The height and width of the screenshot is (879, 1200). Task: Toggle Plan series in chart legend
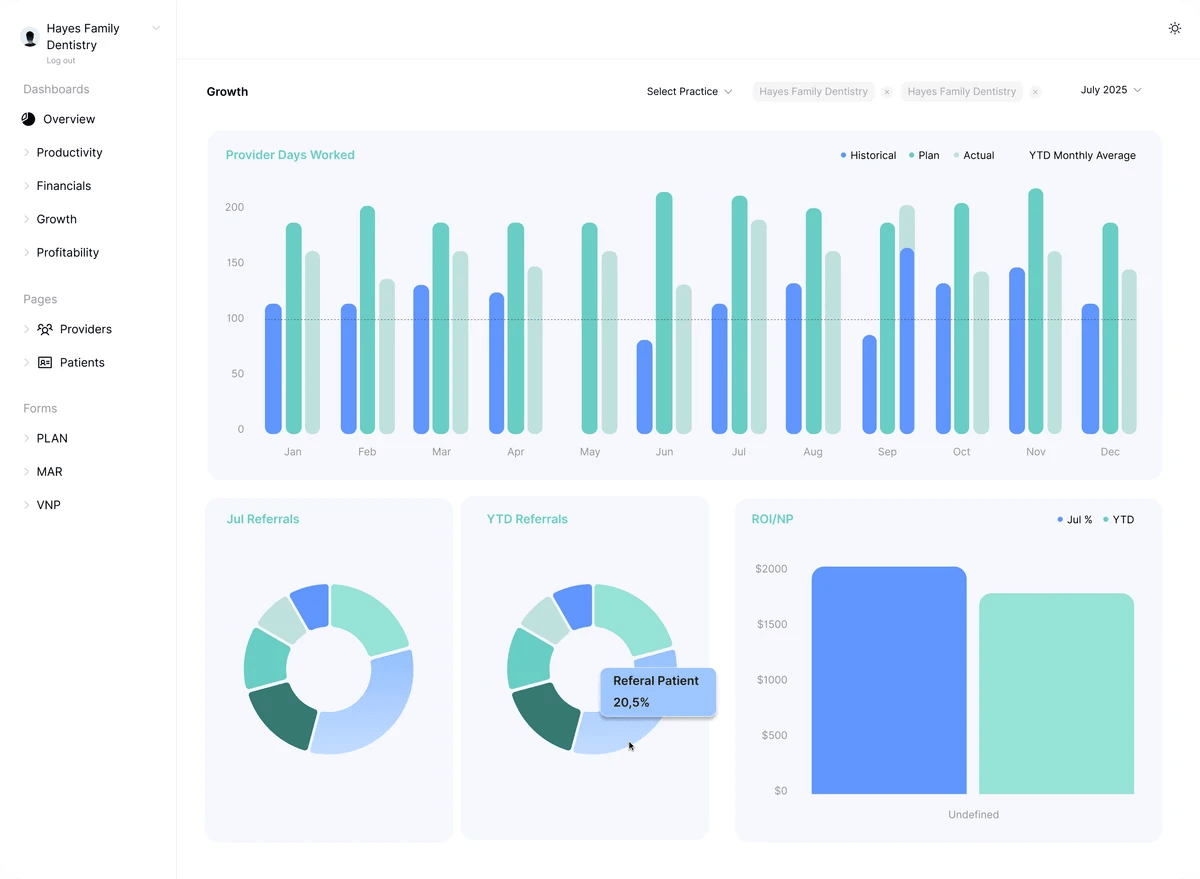924,155
